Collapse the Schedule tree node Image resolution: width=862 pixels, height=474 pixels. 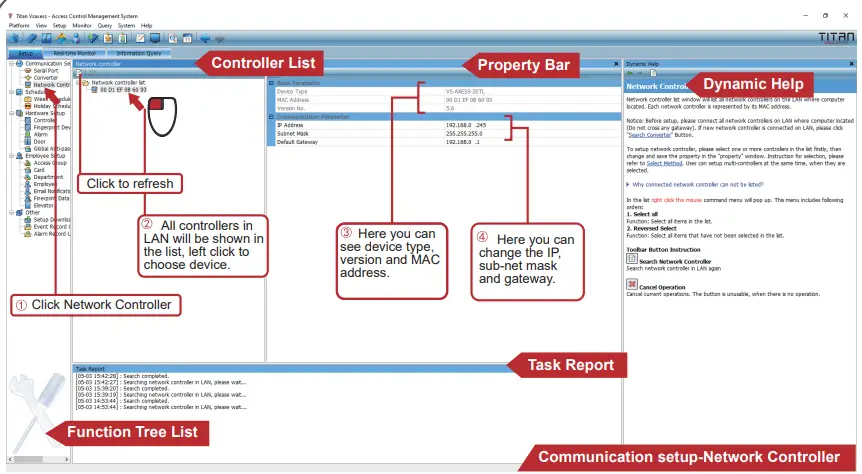tap(12, 91)
